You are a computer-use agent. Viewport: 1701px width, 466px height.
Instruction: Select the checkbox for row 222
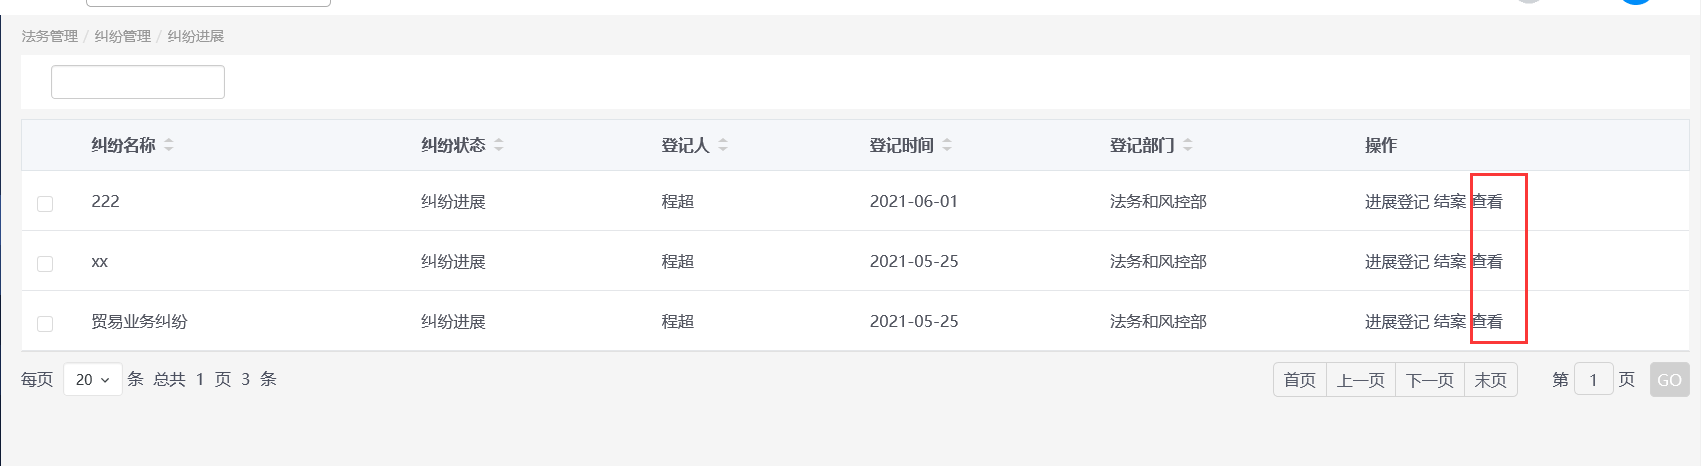[x=45, y=203]
